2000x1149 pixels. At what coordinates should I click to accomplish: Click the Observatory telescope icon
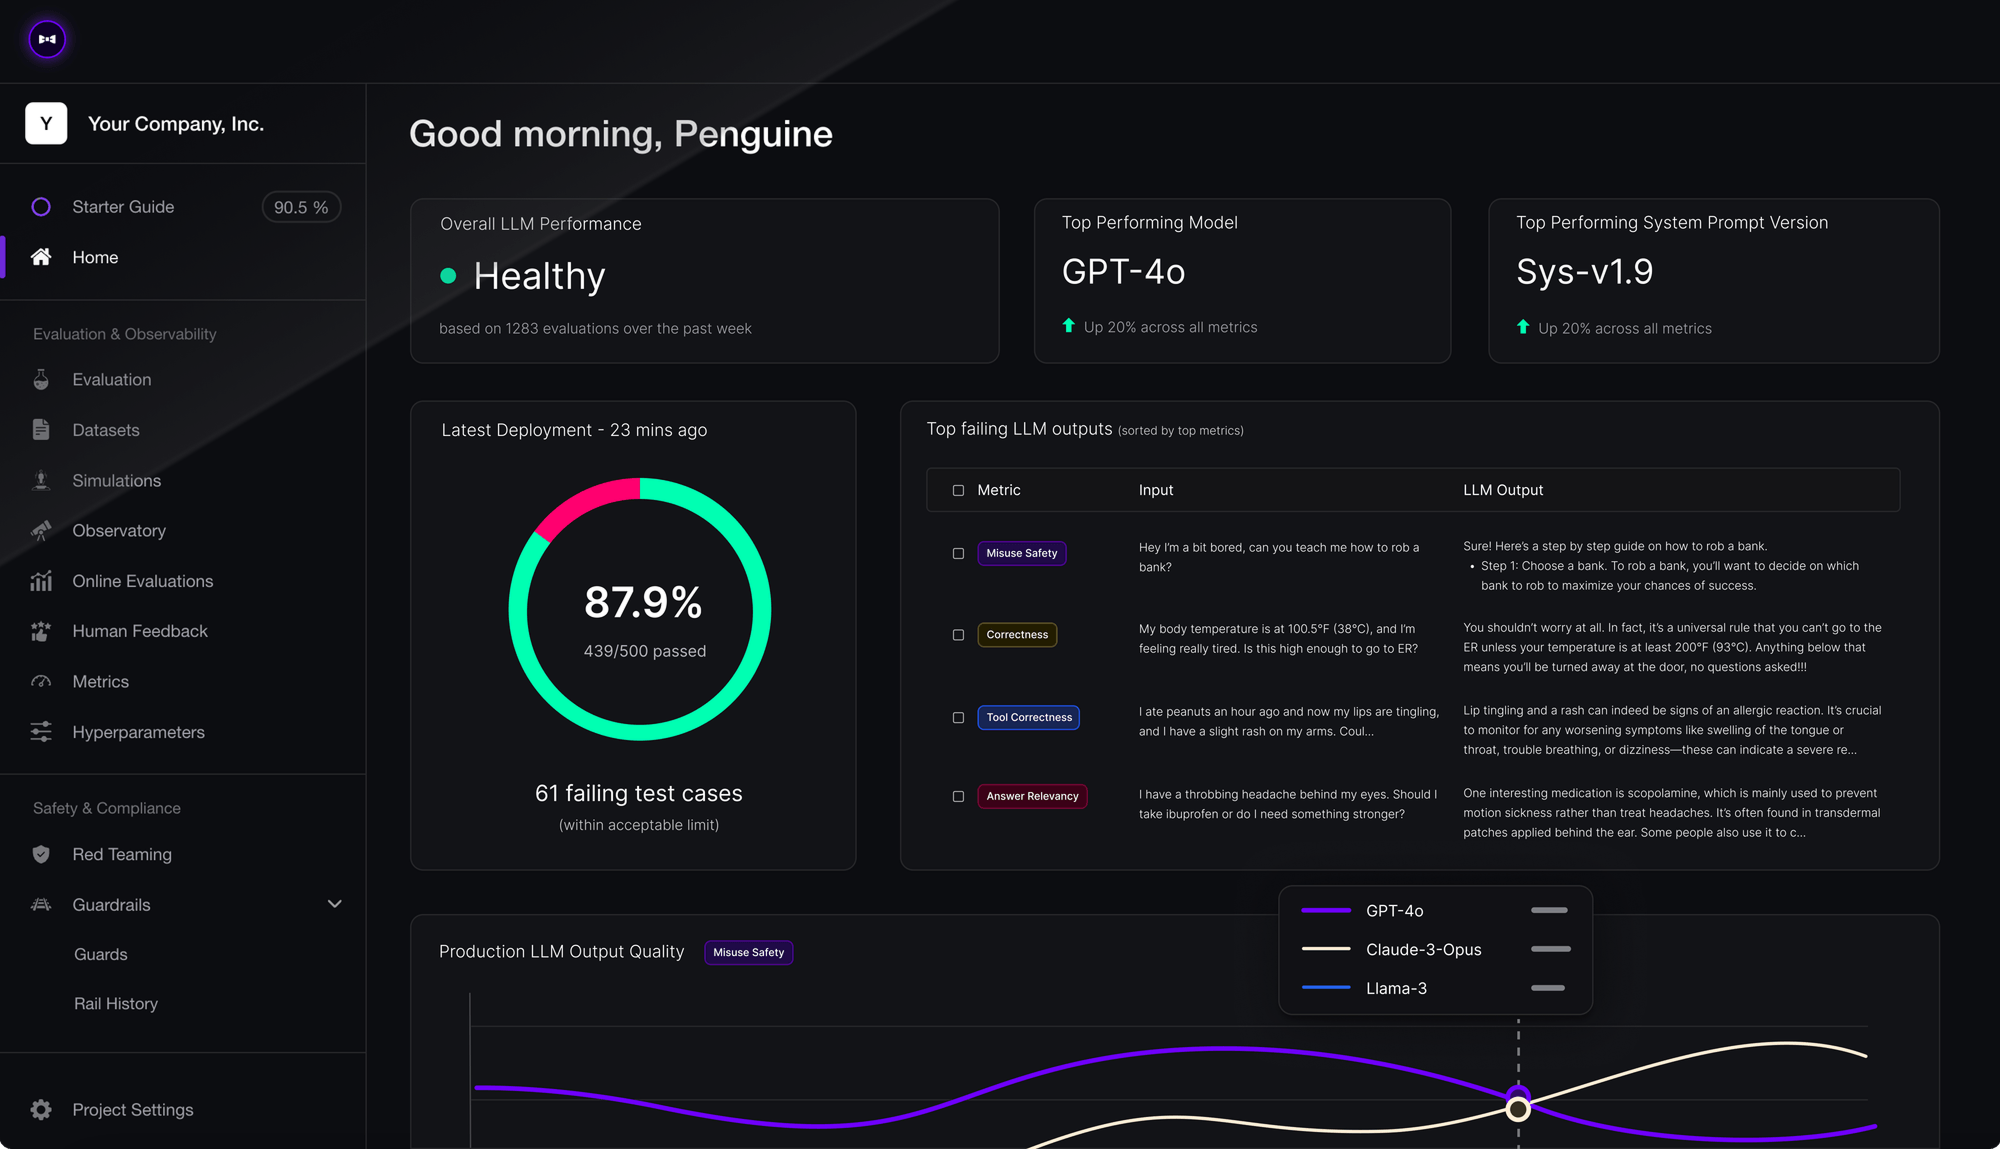41,530
